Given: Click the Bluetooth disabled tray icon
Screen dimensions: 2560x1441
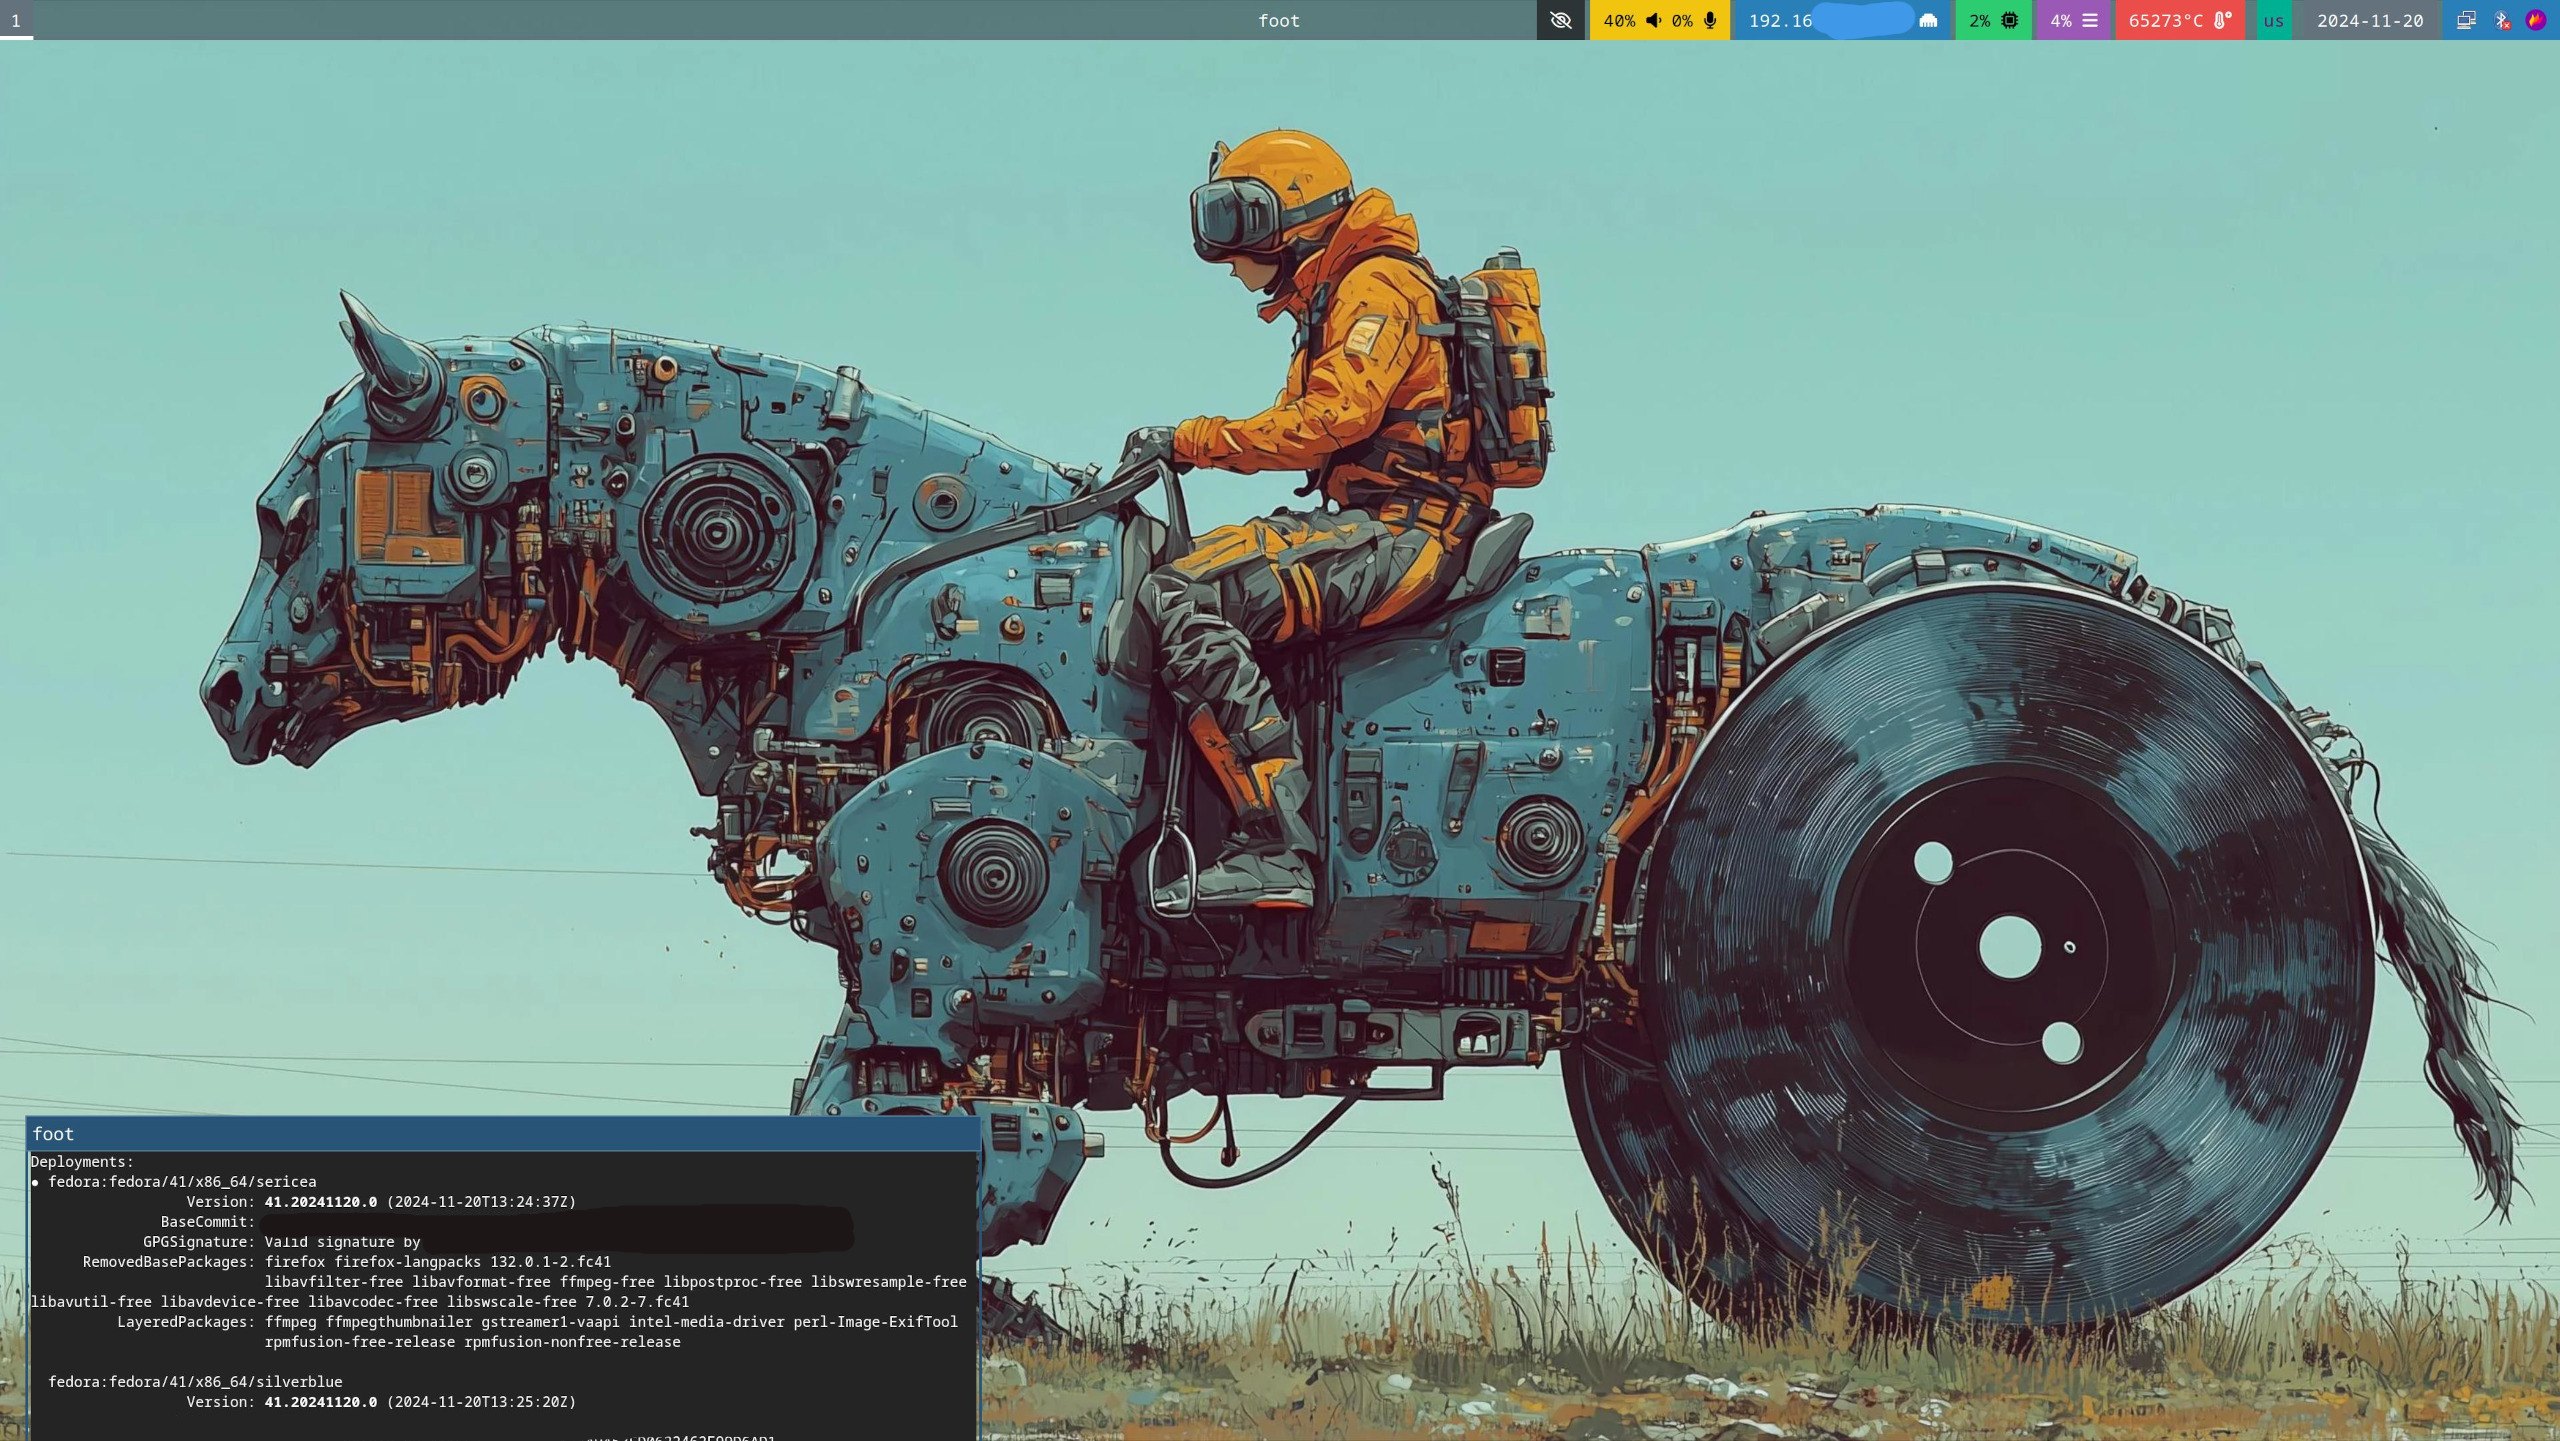Looking at the screenshot, I should [2502, 20].
